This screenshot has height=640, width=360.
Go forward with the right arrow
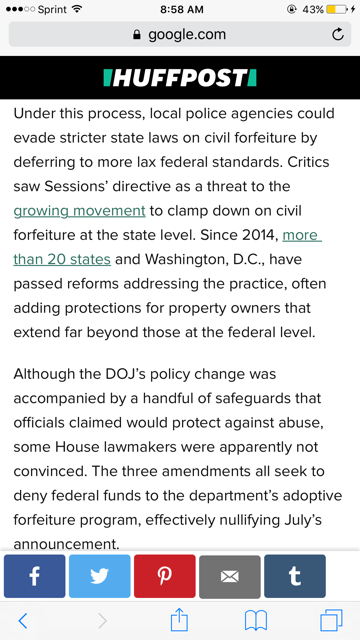pyautogui.click(x=102, y=621)
